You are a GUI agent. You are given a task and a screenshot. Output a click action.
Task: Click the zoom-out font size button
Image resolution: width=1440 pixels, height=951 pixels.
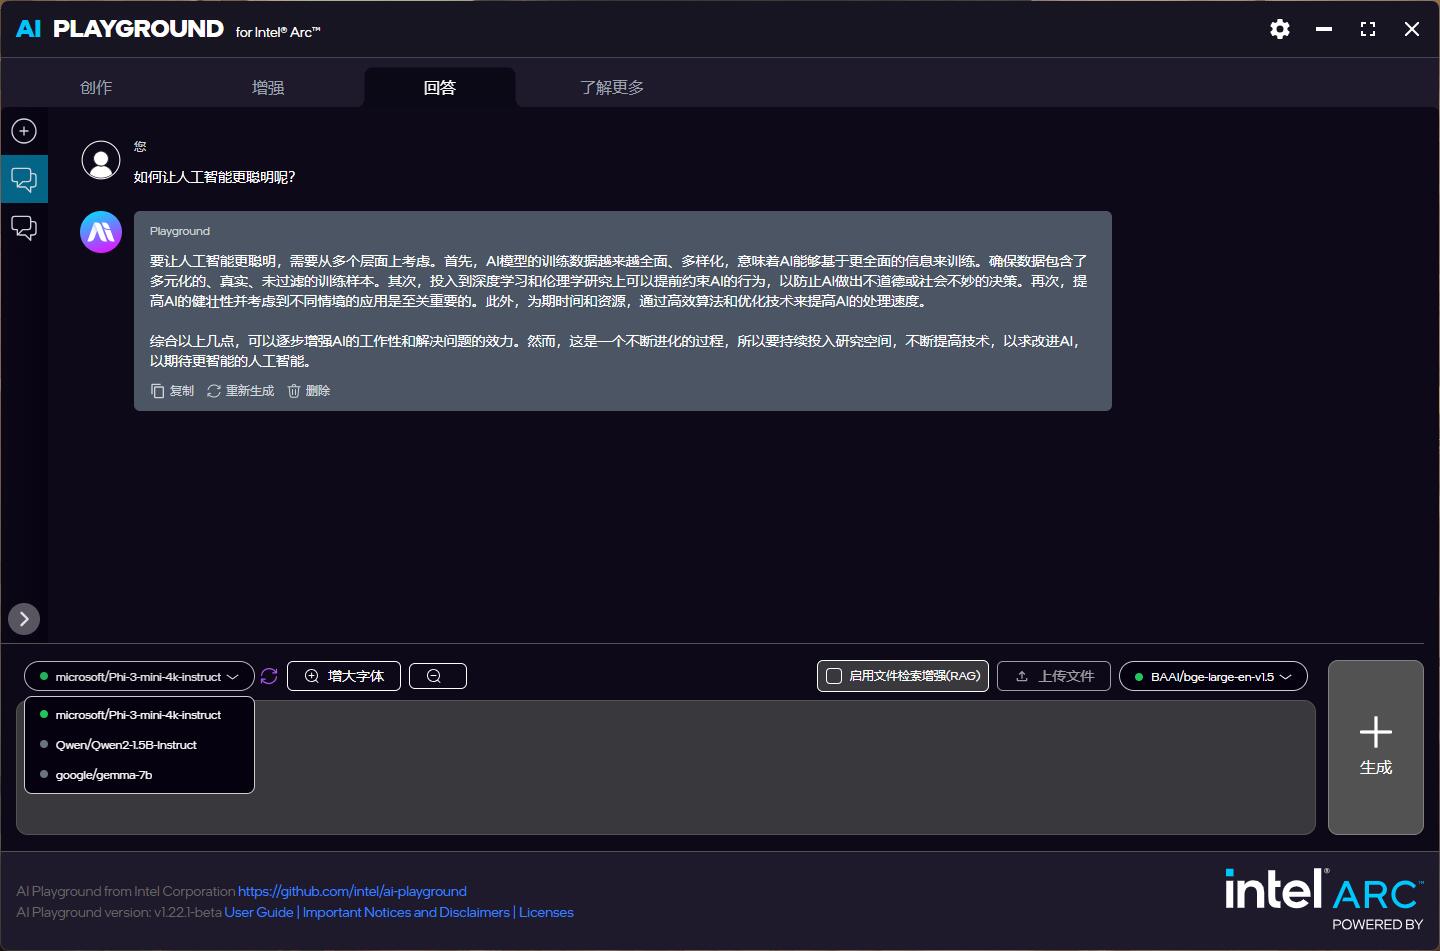(438, 676)
